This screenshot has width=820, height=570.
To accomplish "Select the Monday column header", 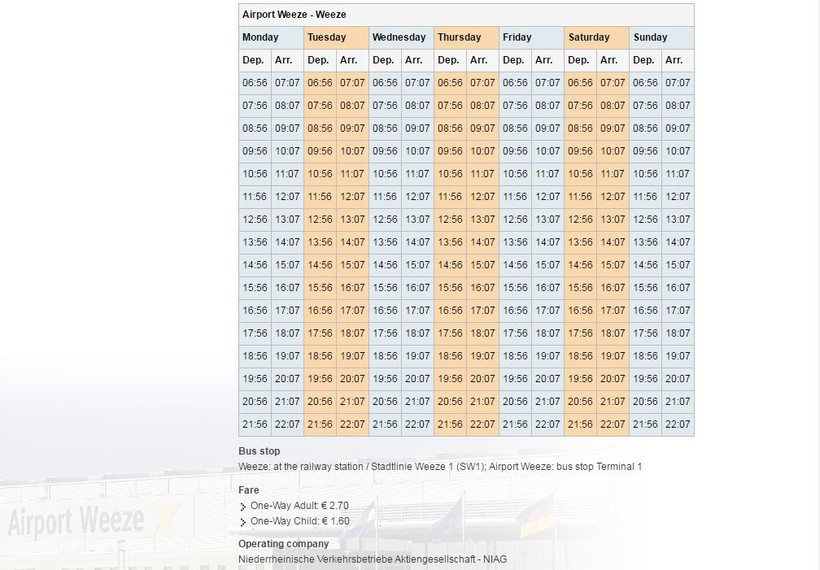I will pyautogui.click(x=261, y=37).
